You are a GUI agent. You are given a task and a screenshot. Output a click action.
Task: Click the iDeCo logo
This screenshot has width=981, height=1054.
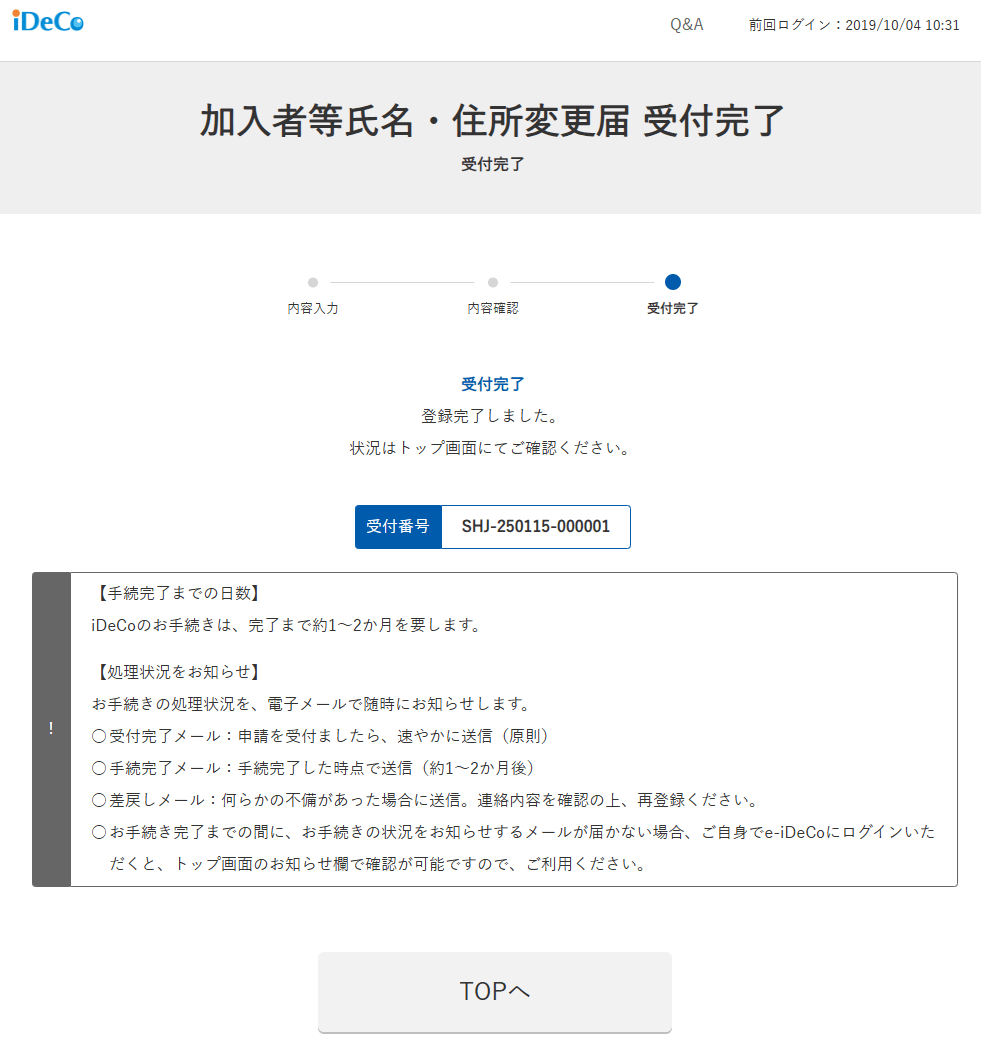point(48,22)
